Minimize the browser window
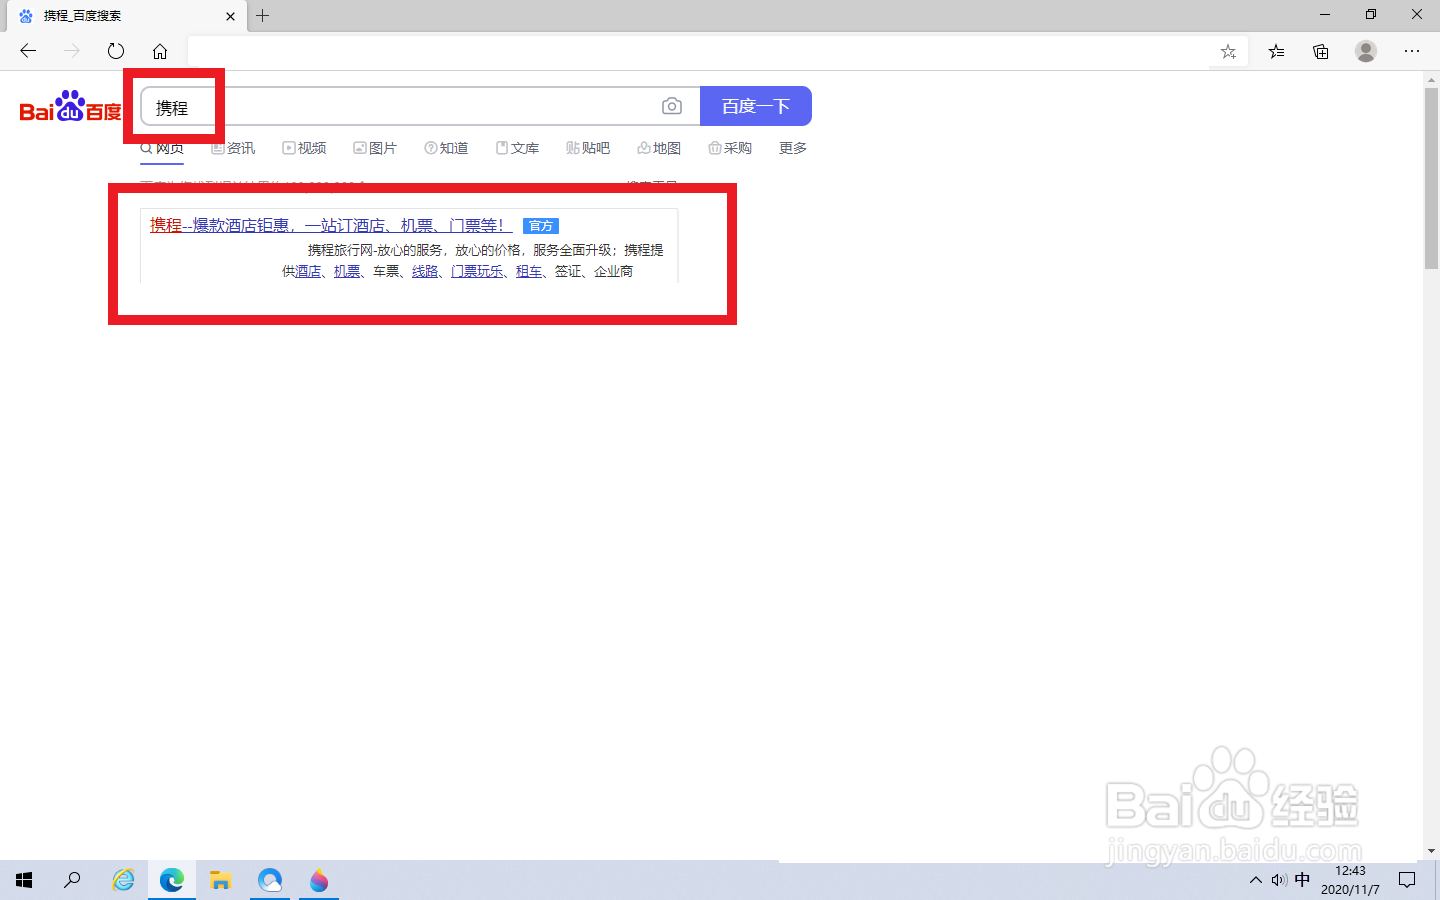This screenshot has height=900, width=1440. (1325, 15)
